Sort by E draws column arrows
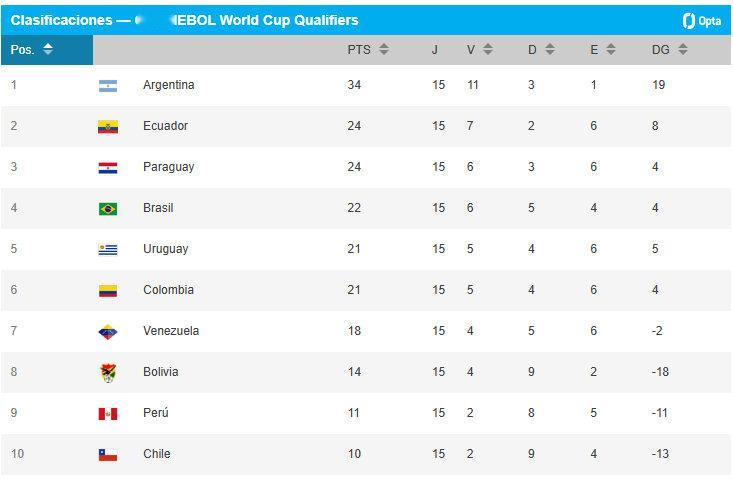Screen dimensions: 733x484 (611, 49)
